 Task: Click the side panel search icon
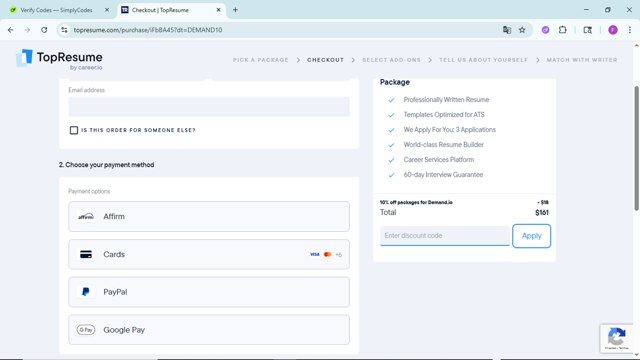(588, 30)
